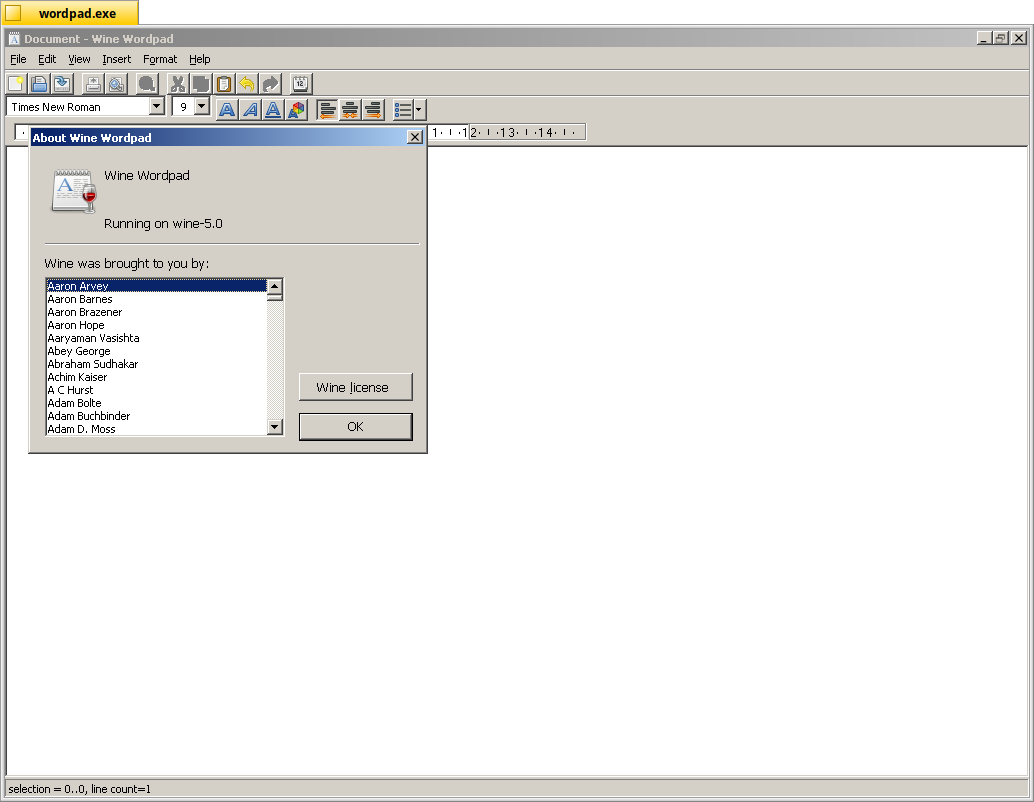This screenshot has width=1034, height=802.
Task: Click the Wordpad application icon in title bar
Action: click(x=14, y=39)
